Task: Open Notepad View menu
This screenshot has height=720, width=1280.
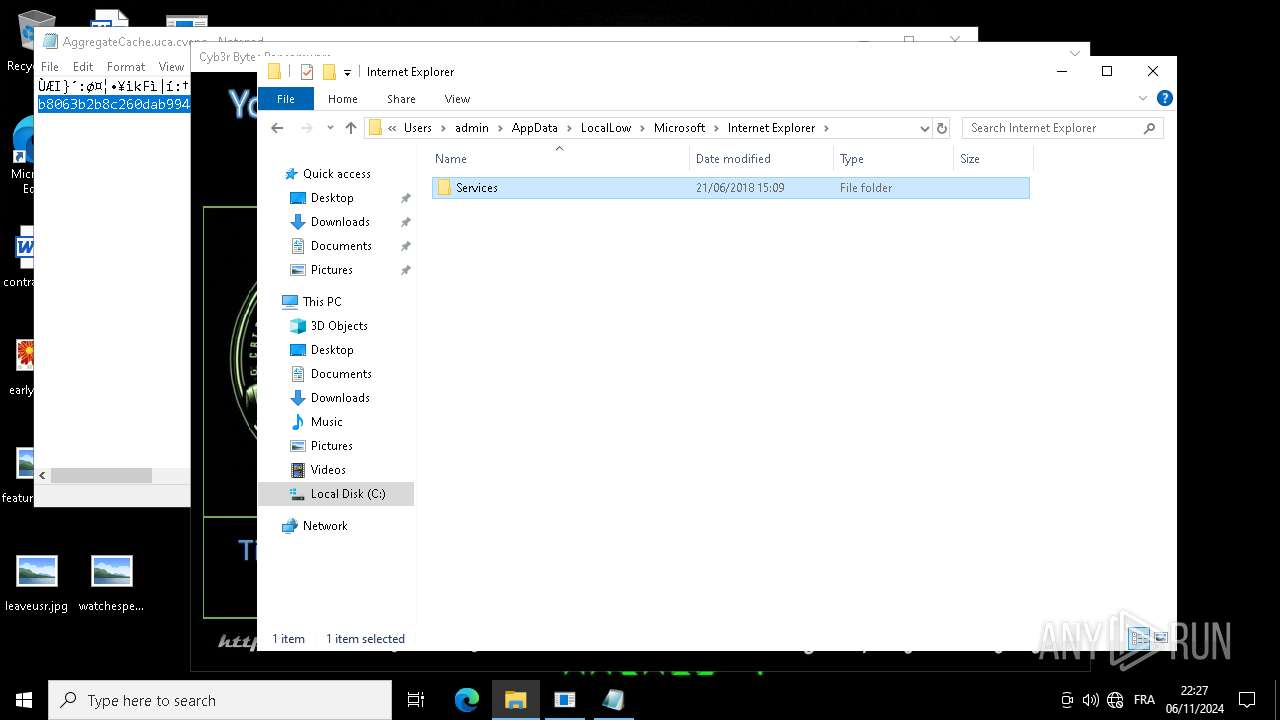Action: pos(171,67)
